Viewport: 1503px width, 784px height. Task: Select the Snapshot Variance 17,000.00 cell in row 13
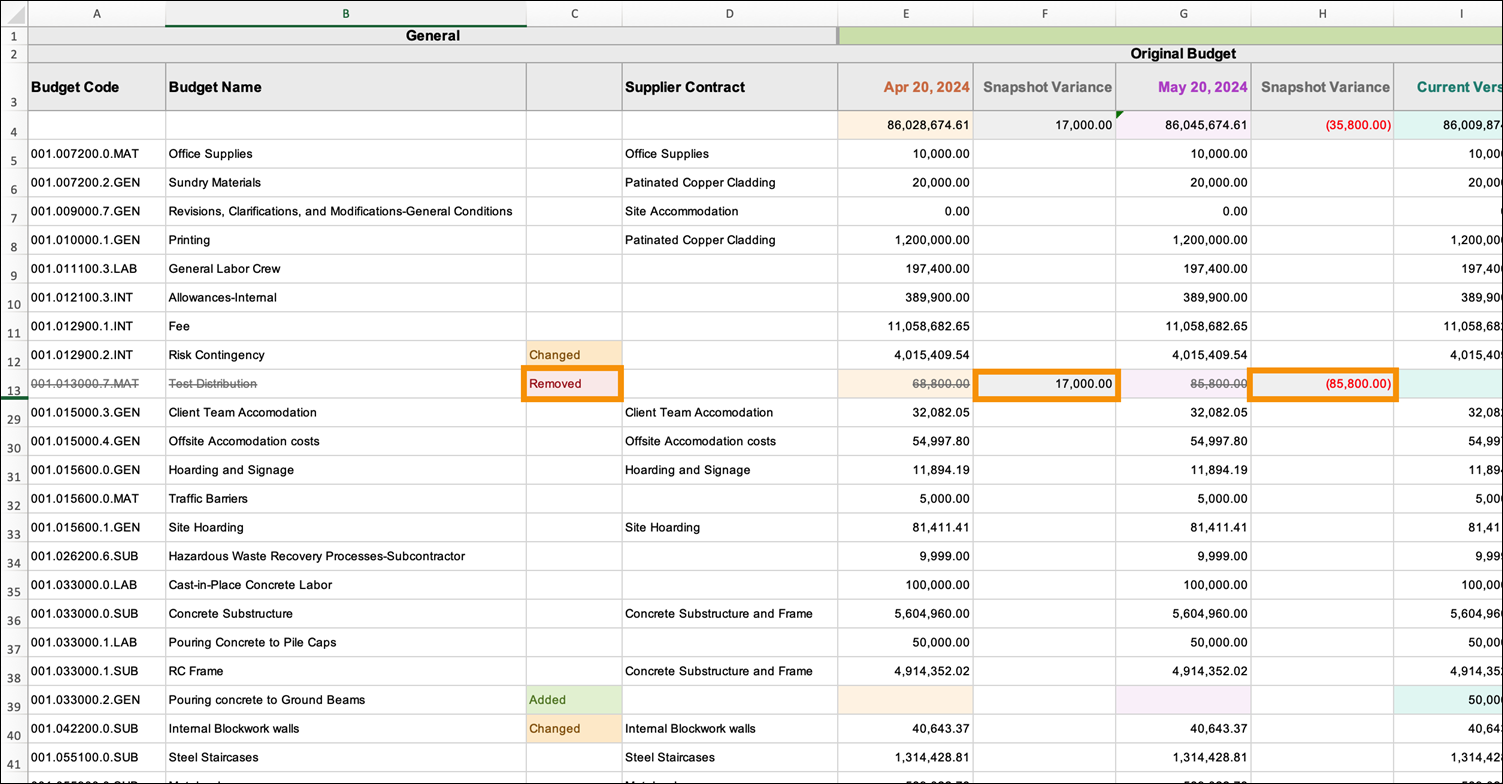coord(1046,383)
